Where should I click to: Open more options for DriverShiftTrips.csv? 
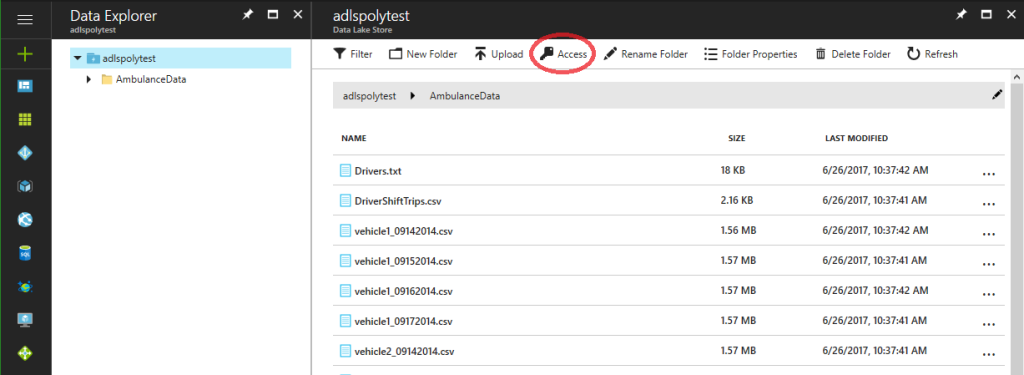tap(989, 204)
